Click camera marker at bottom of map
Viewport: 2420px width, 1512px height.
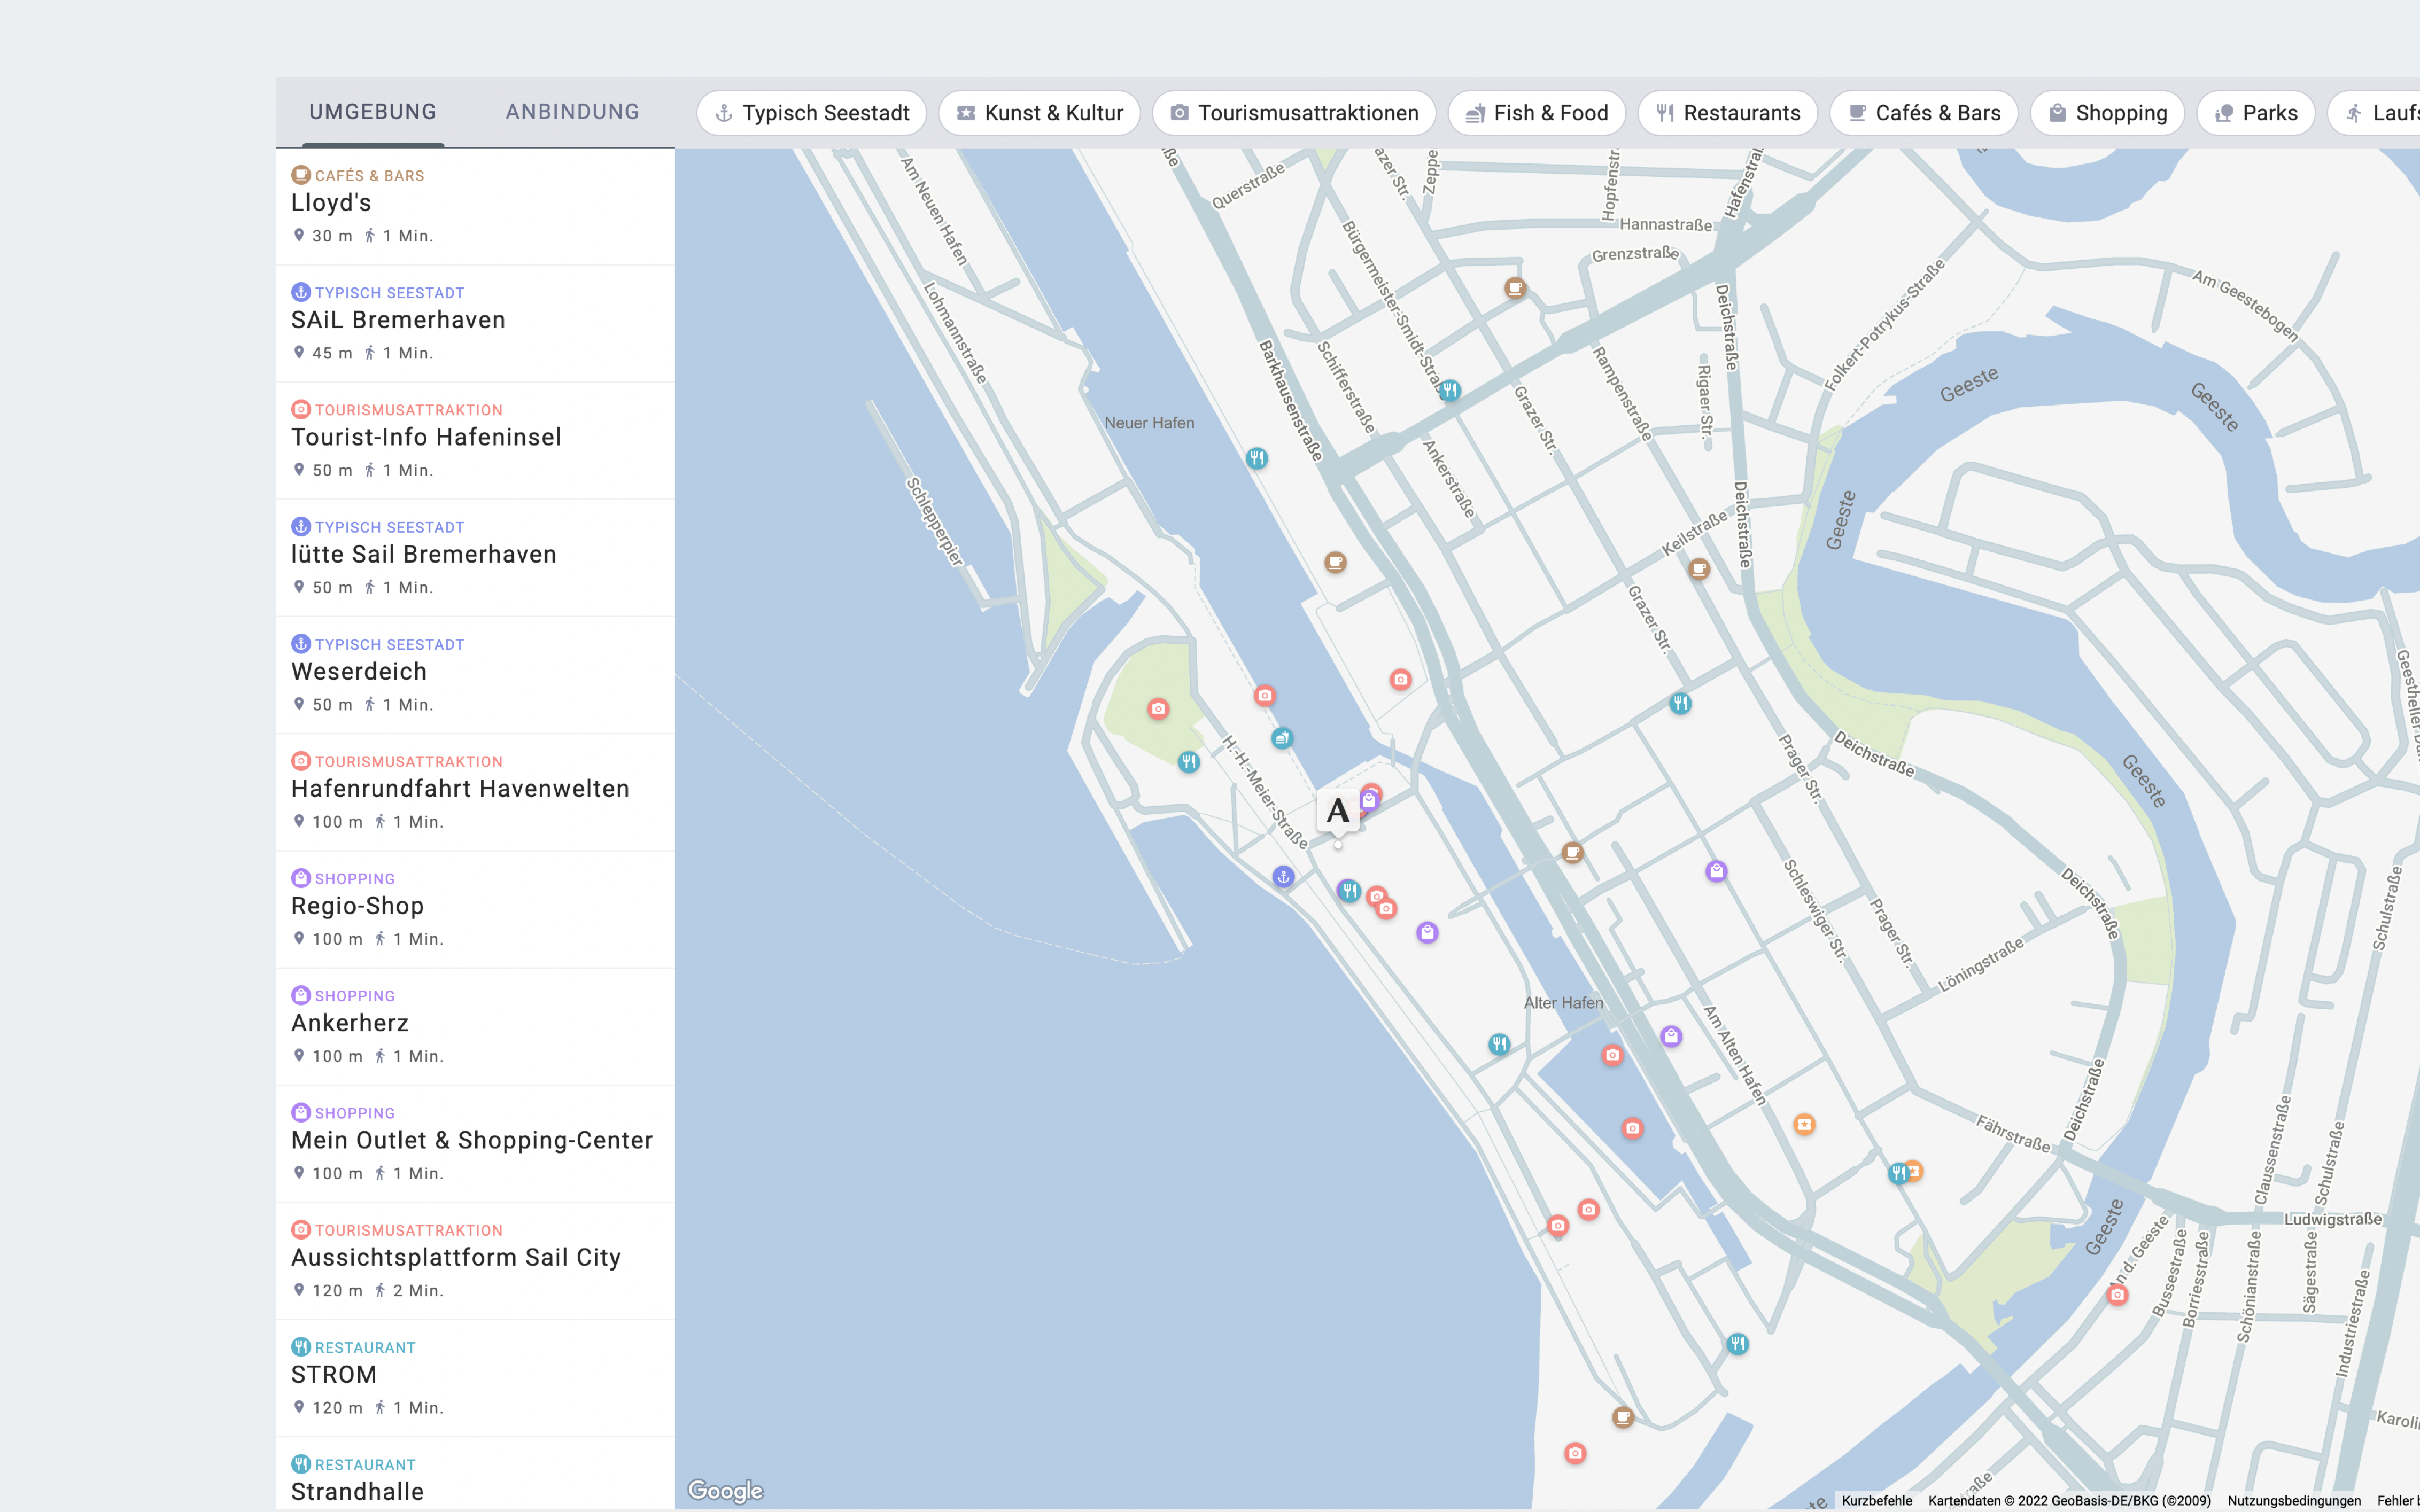click(x=1575, y=1453)
